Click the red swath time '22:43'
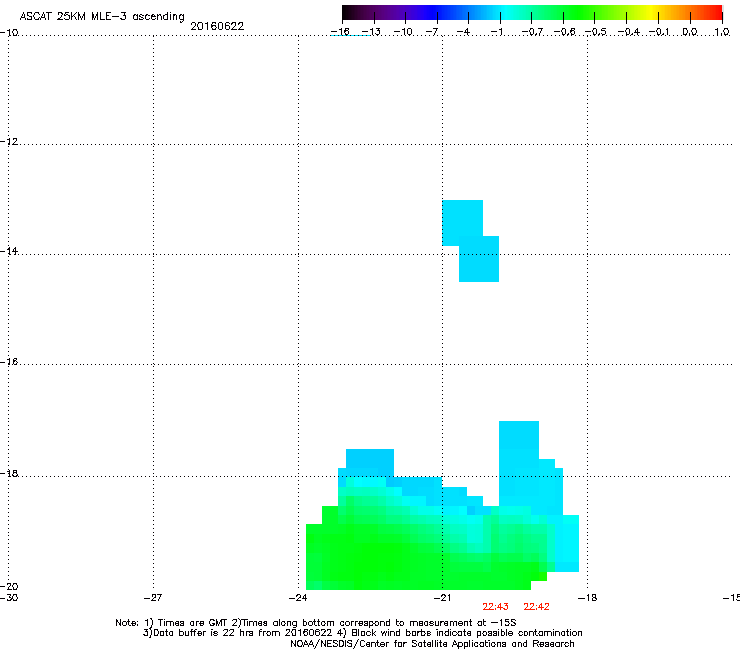740x650 pixels. (496, 607)
